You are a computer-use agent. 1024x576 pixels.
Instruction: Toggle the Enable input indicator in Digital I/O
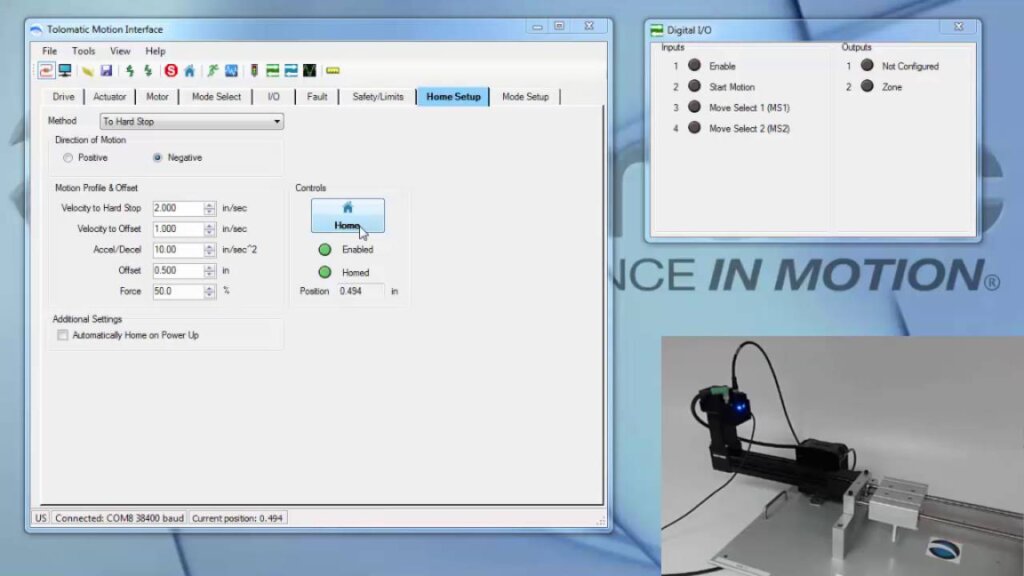(694, 66)
